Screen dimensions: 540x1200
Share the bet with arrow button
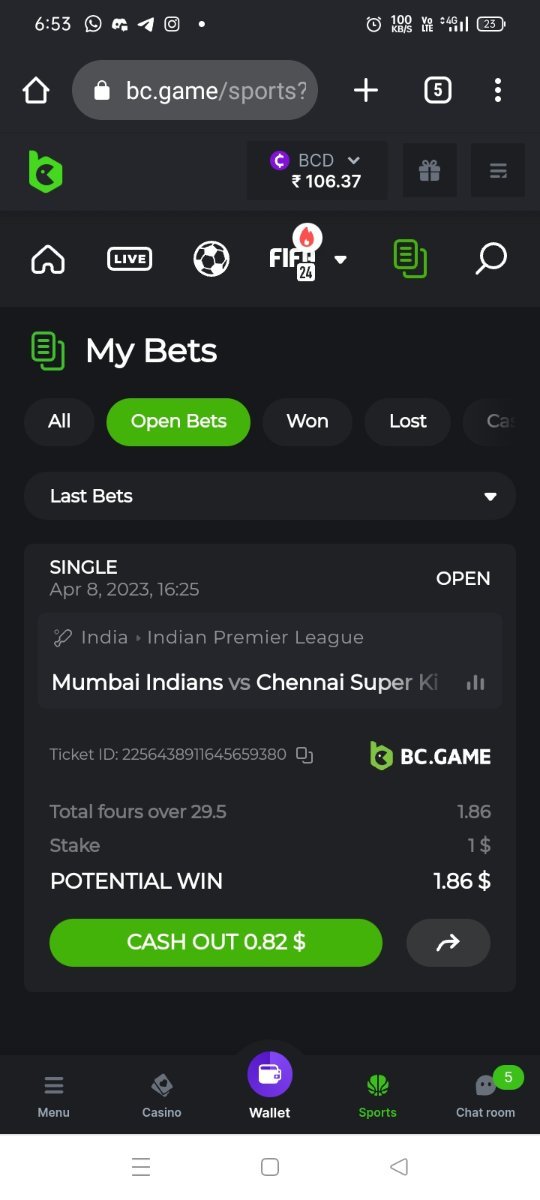click(448, 942)
